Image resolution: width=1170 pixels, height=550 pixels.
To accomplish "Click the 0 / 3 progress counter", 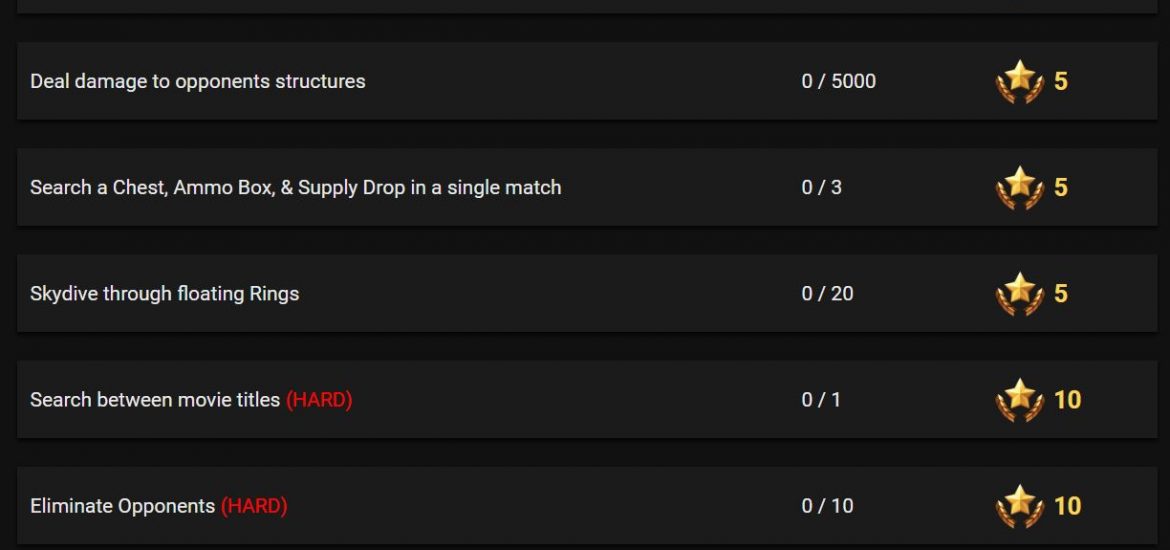I will (x=822, y=187).
